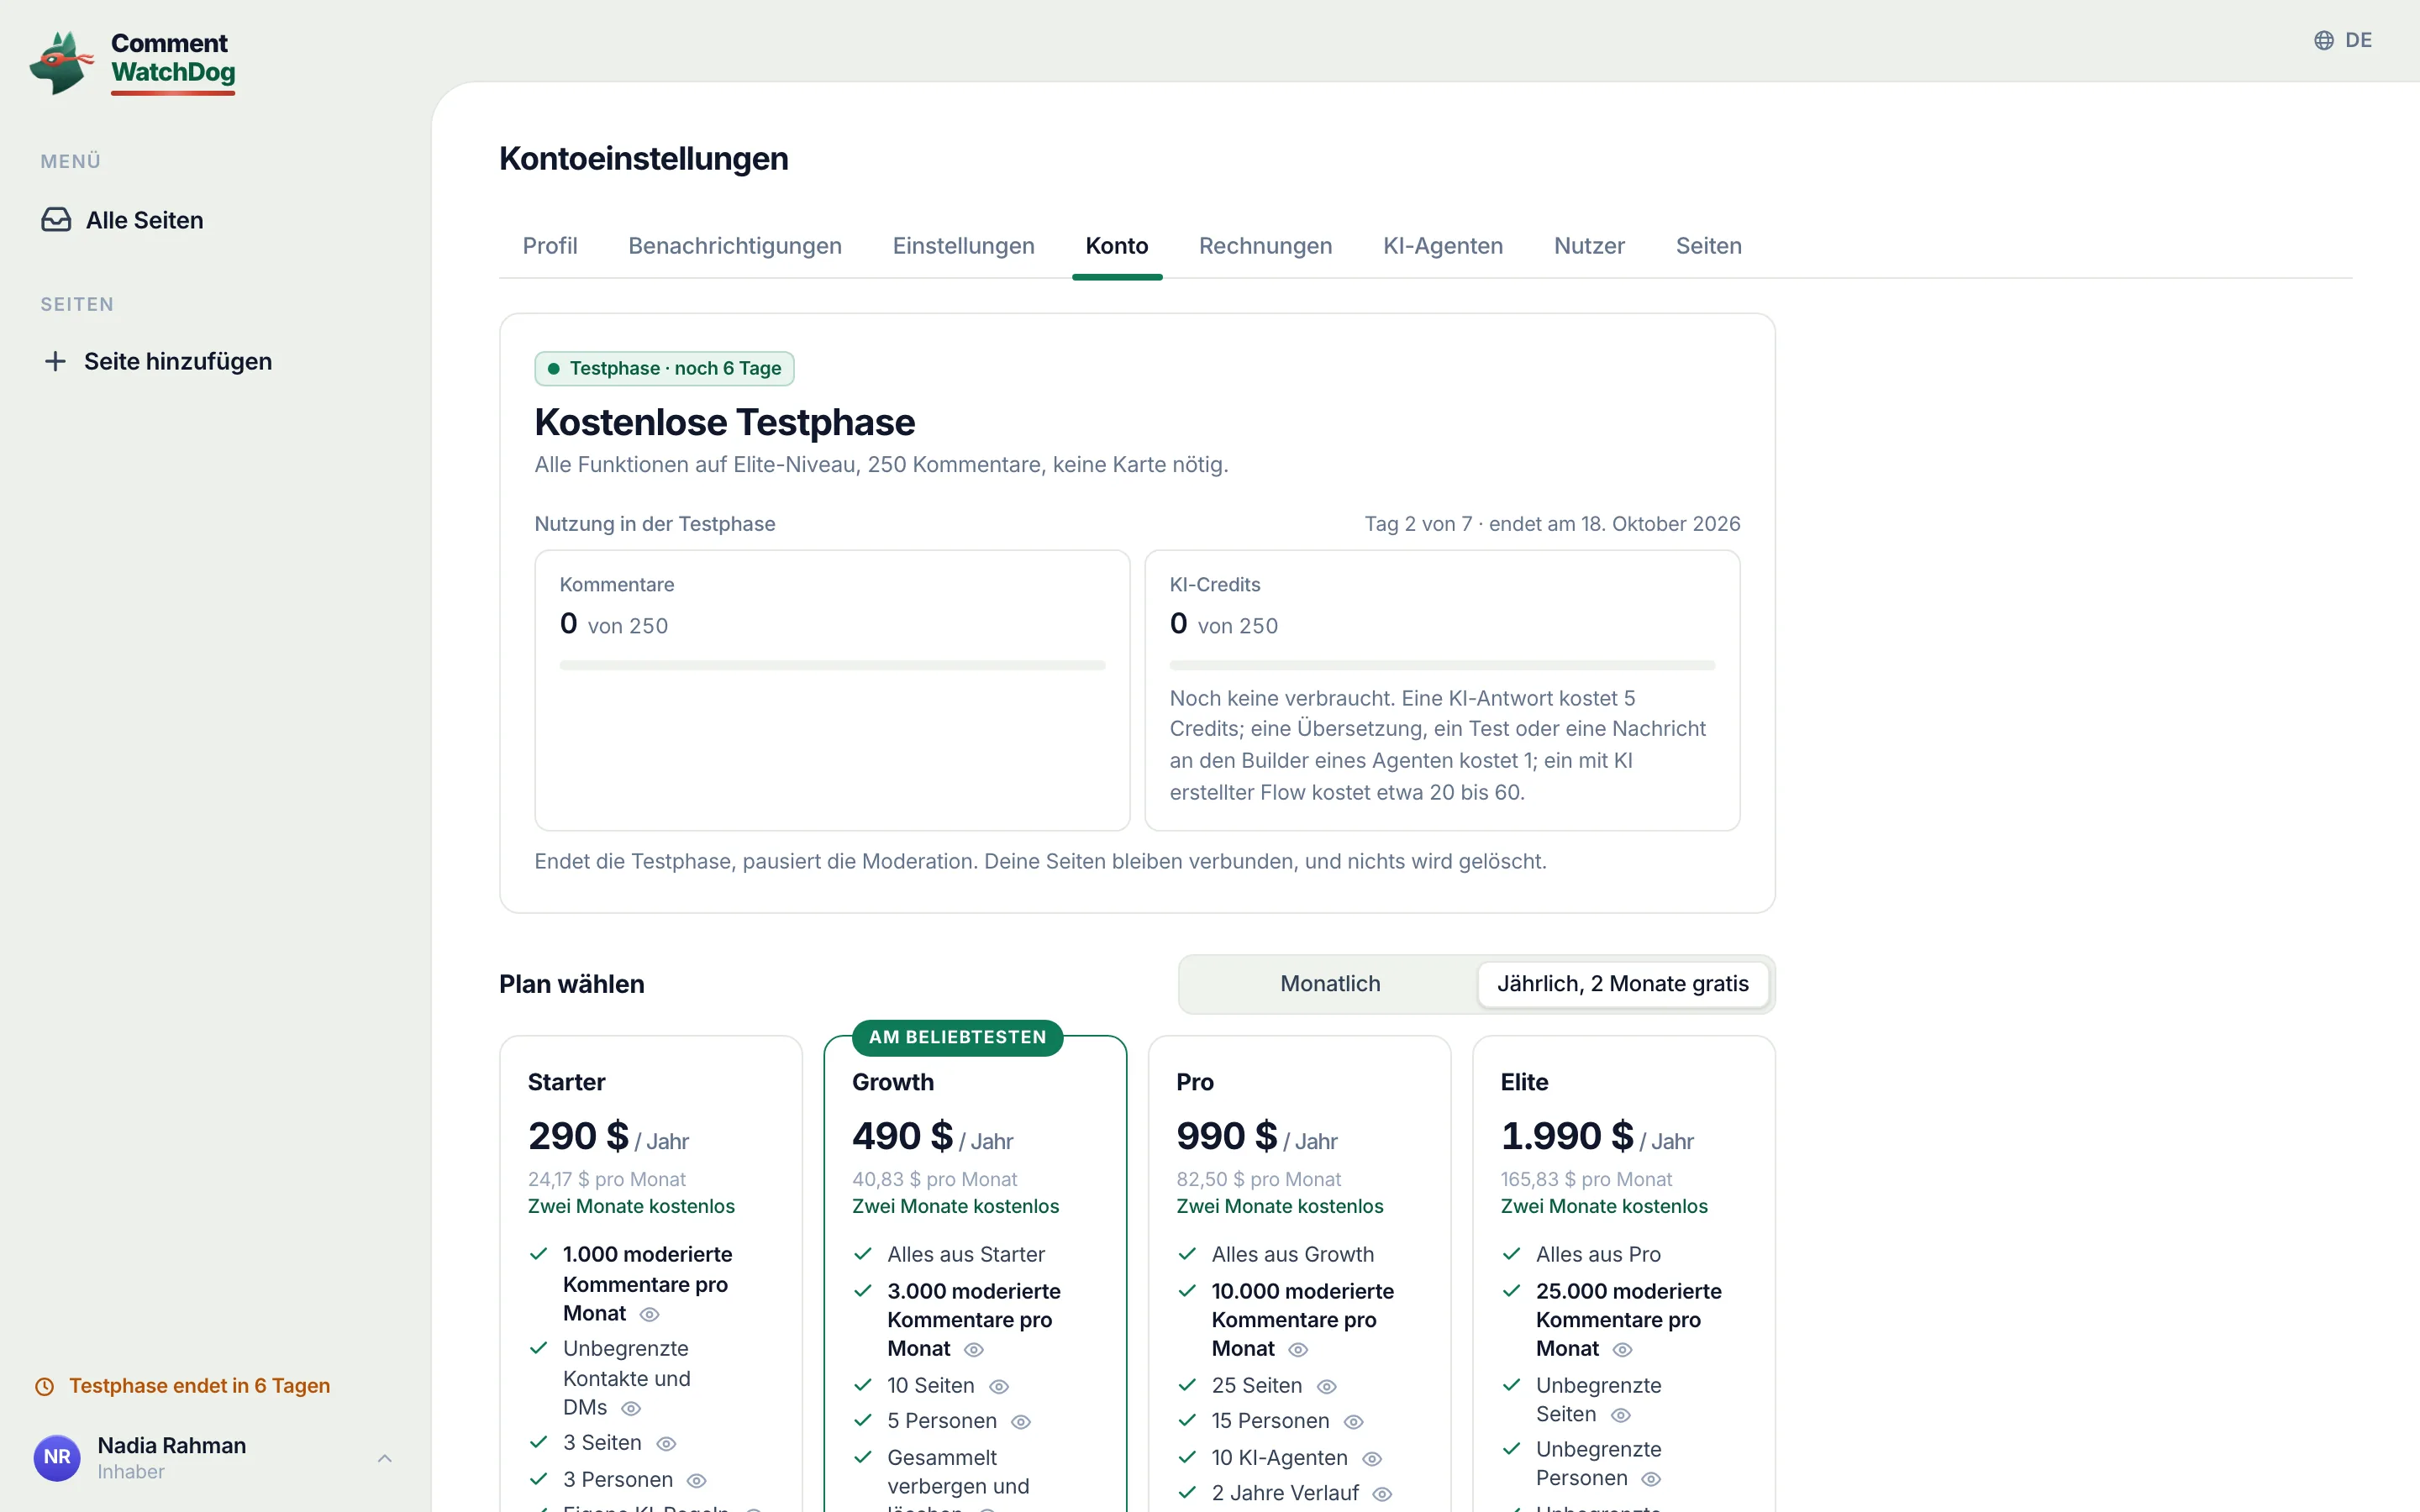Click the plus icon for Seite hinzufügen
This screenshot has height=1512, width=2420.
click(55, 361)
